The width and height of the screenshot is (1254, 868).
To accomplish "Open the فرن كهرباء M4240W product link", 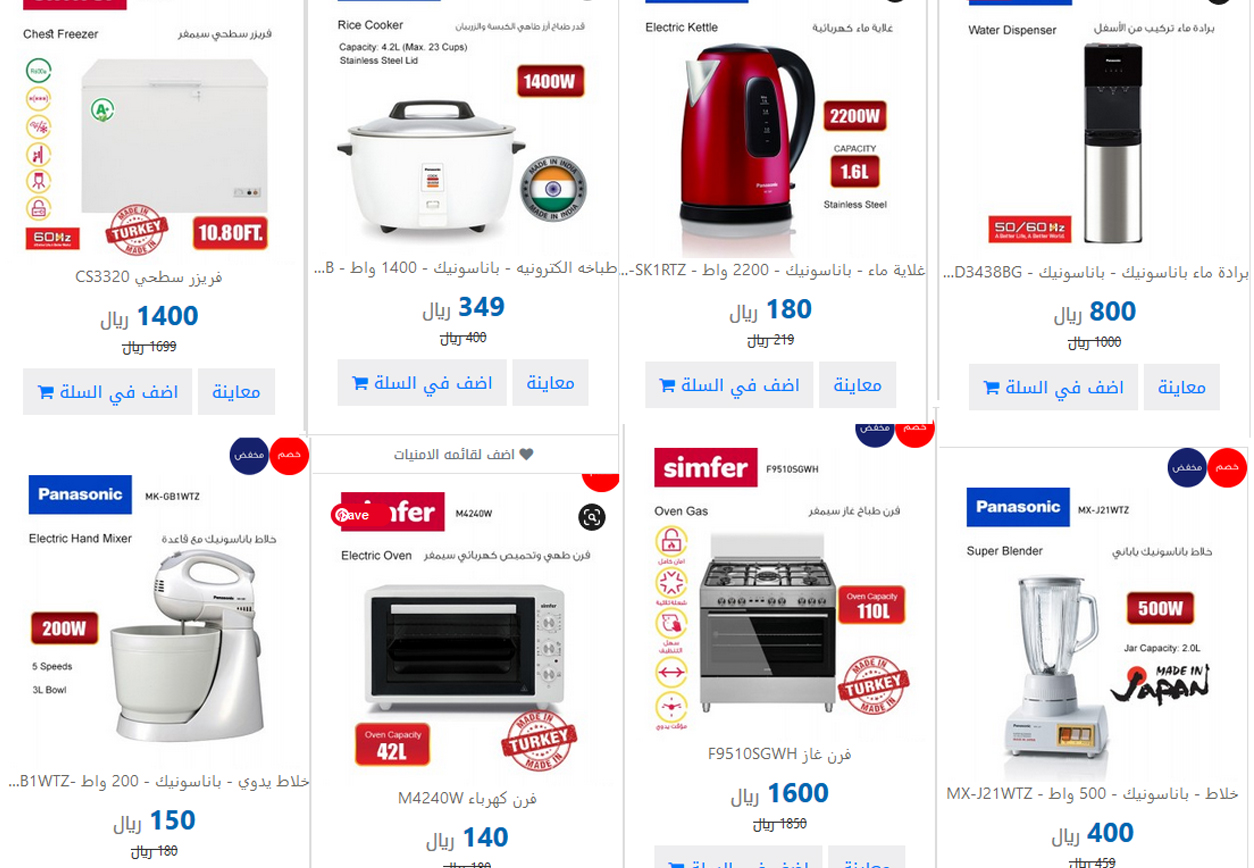I will 467,798.
